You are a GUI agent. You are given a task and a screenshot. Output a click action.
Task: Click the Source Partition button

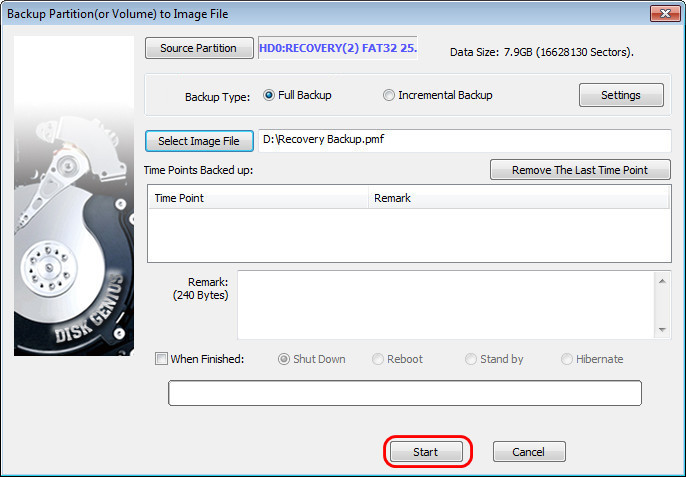(x=198, y=48)
